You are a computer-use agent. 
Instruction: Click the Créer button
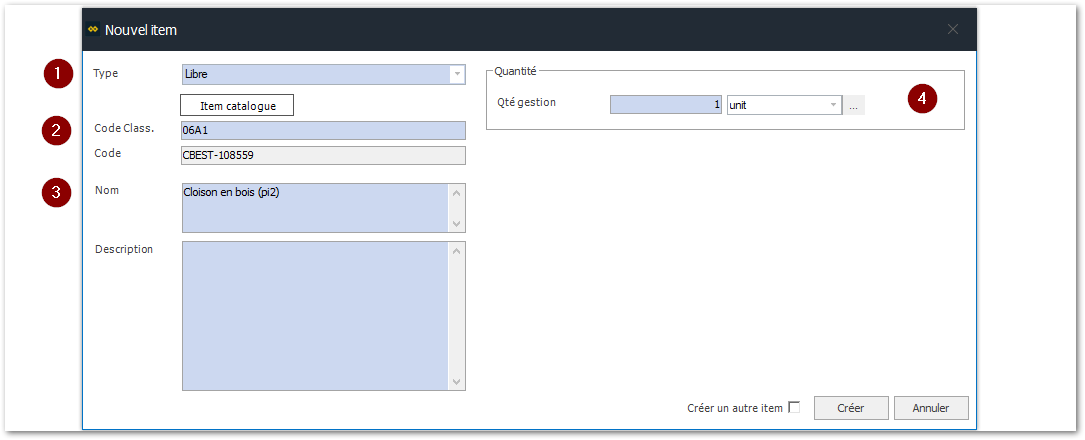[x=850, y=408]
